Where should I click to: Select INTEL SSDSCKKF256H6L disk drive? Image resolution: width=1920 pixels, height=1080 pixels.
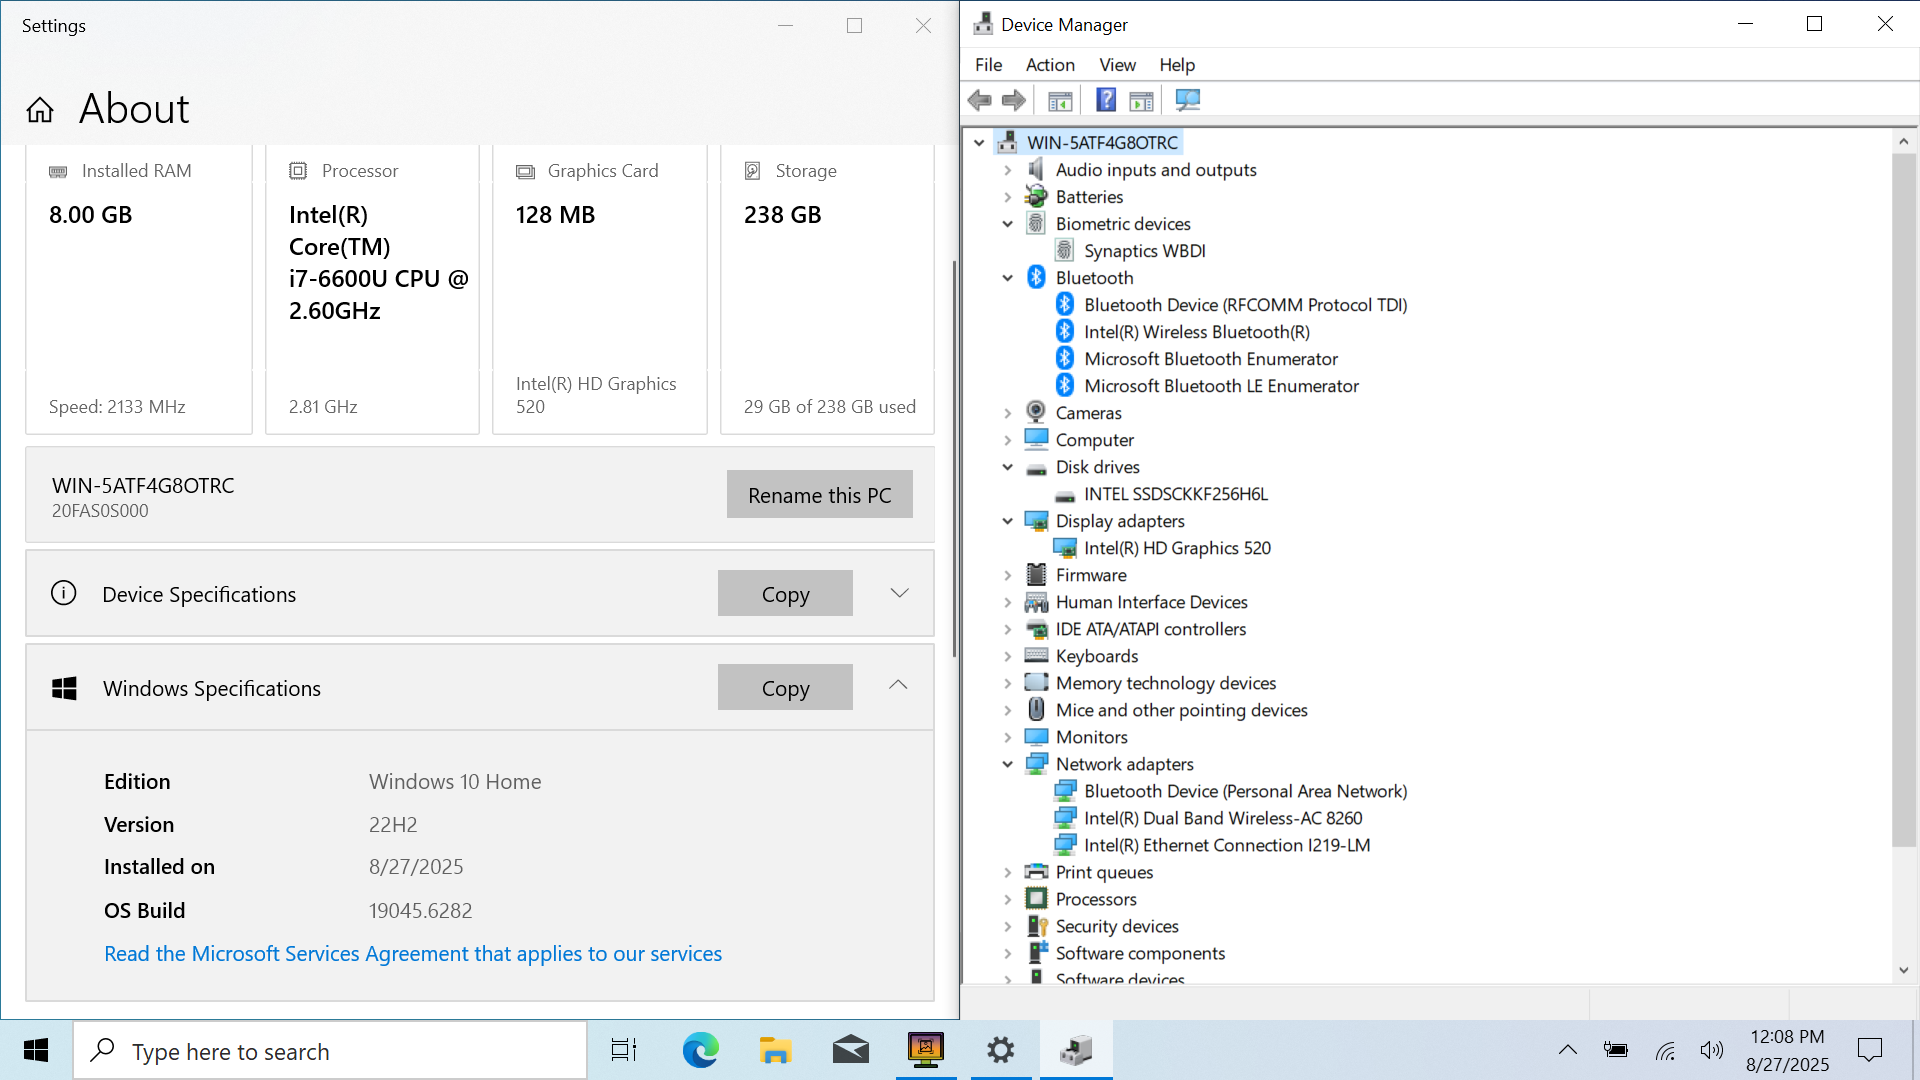click(x=1175, y=494)
